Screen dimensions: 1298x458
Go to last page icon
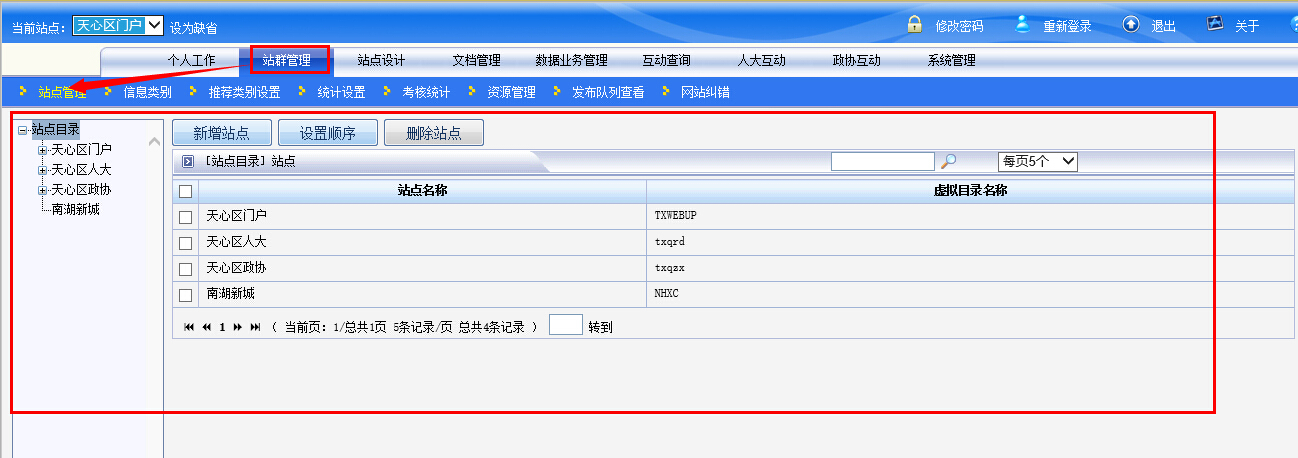coord(255,327)
